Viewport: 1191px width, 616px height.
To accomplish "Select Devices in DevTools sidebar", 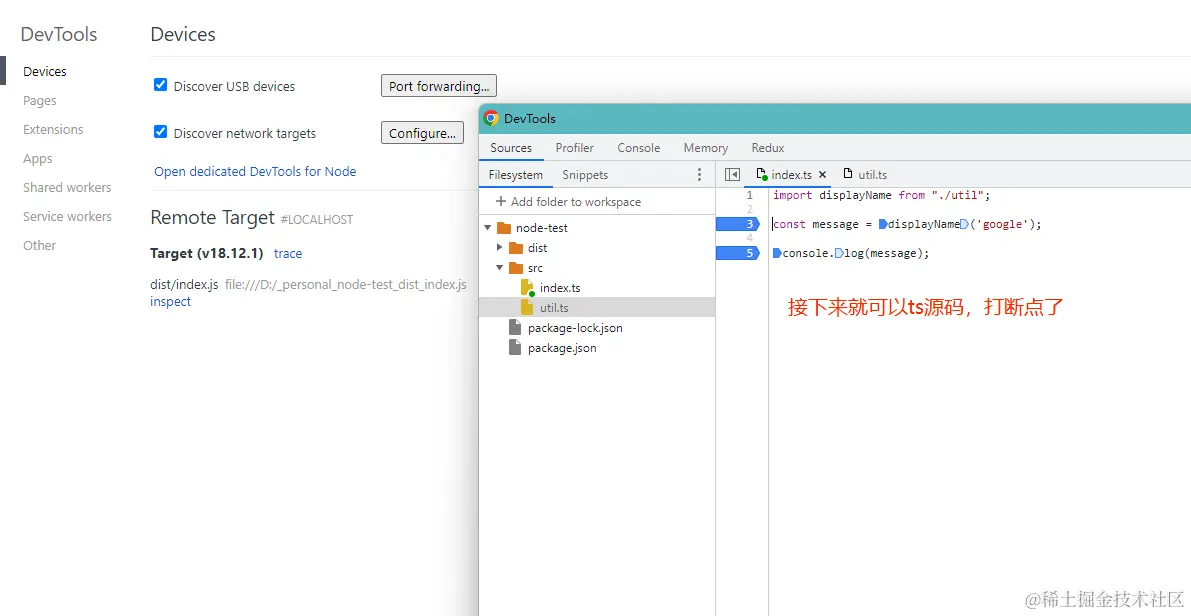I will pyautogui.click(x=45, y=71).
